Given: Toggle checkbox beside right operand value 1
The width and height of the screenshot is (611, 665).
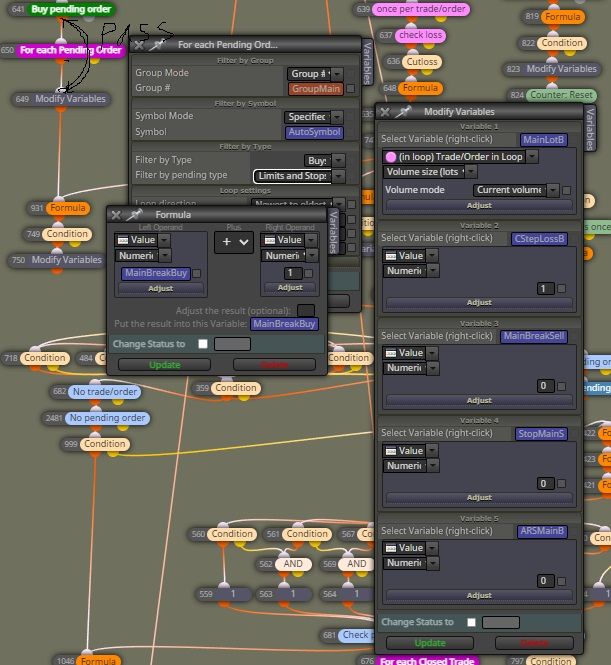Looking at the screenshot, I should [x=308, y=274].
